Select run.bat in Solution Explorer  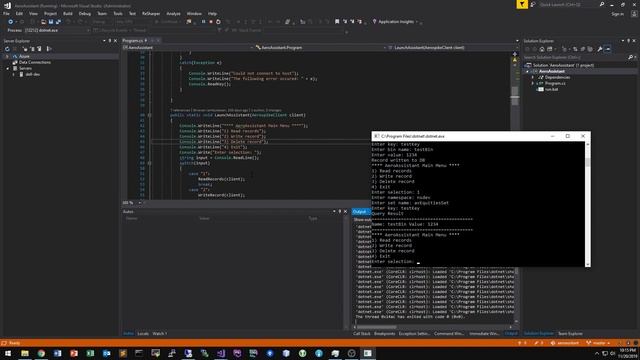[x=551, y=89]
